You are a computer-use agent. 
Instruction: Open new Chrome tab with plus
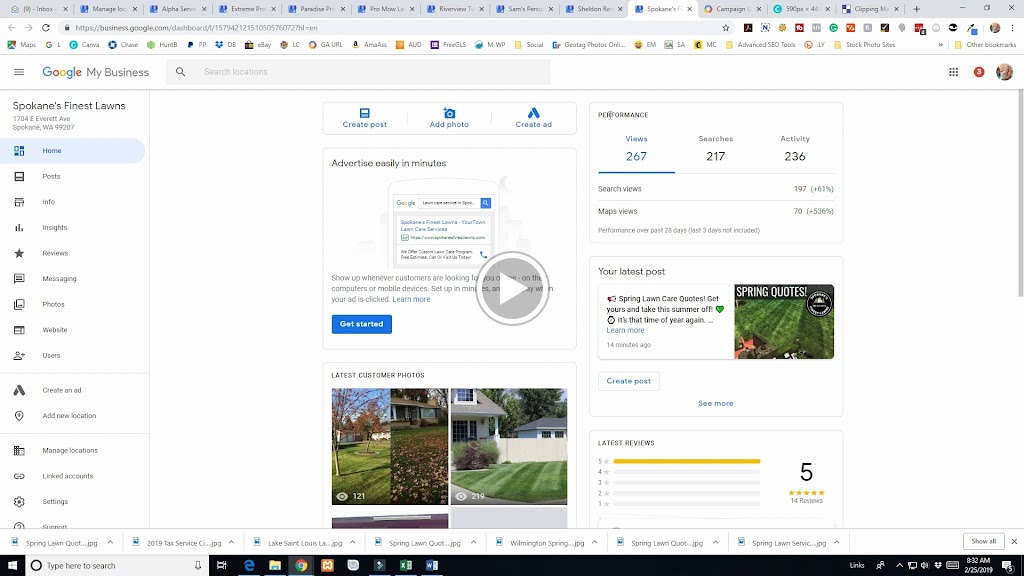(916, 9)
